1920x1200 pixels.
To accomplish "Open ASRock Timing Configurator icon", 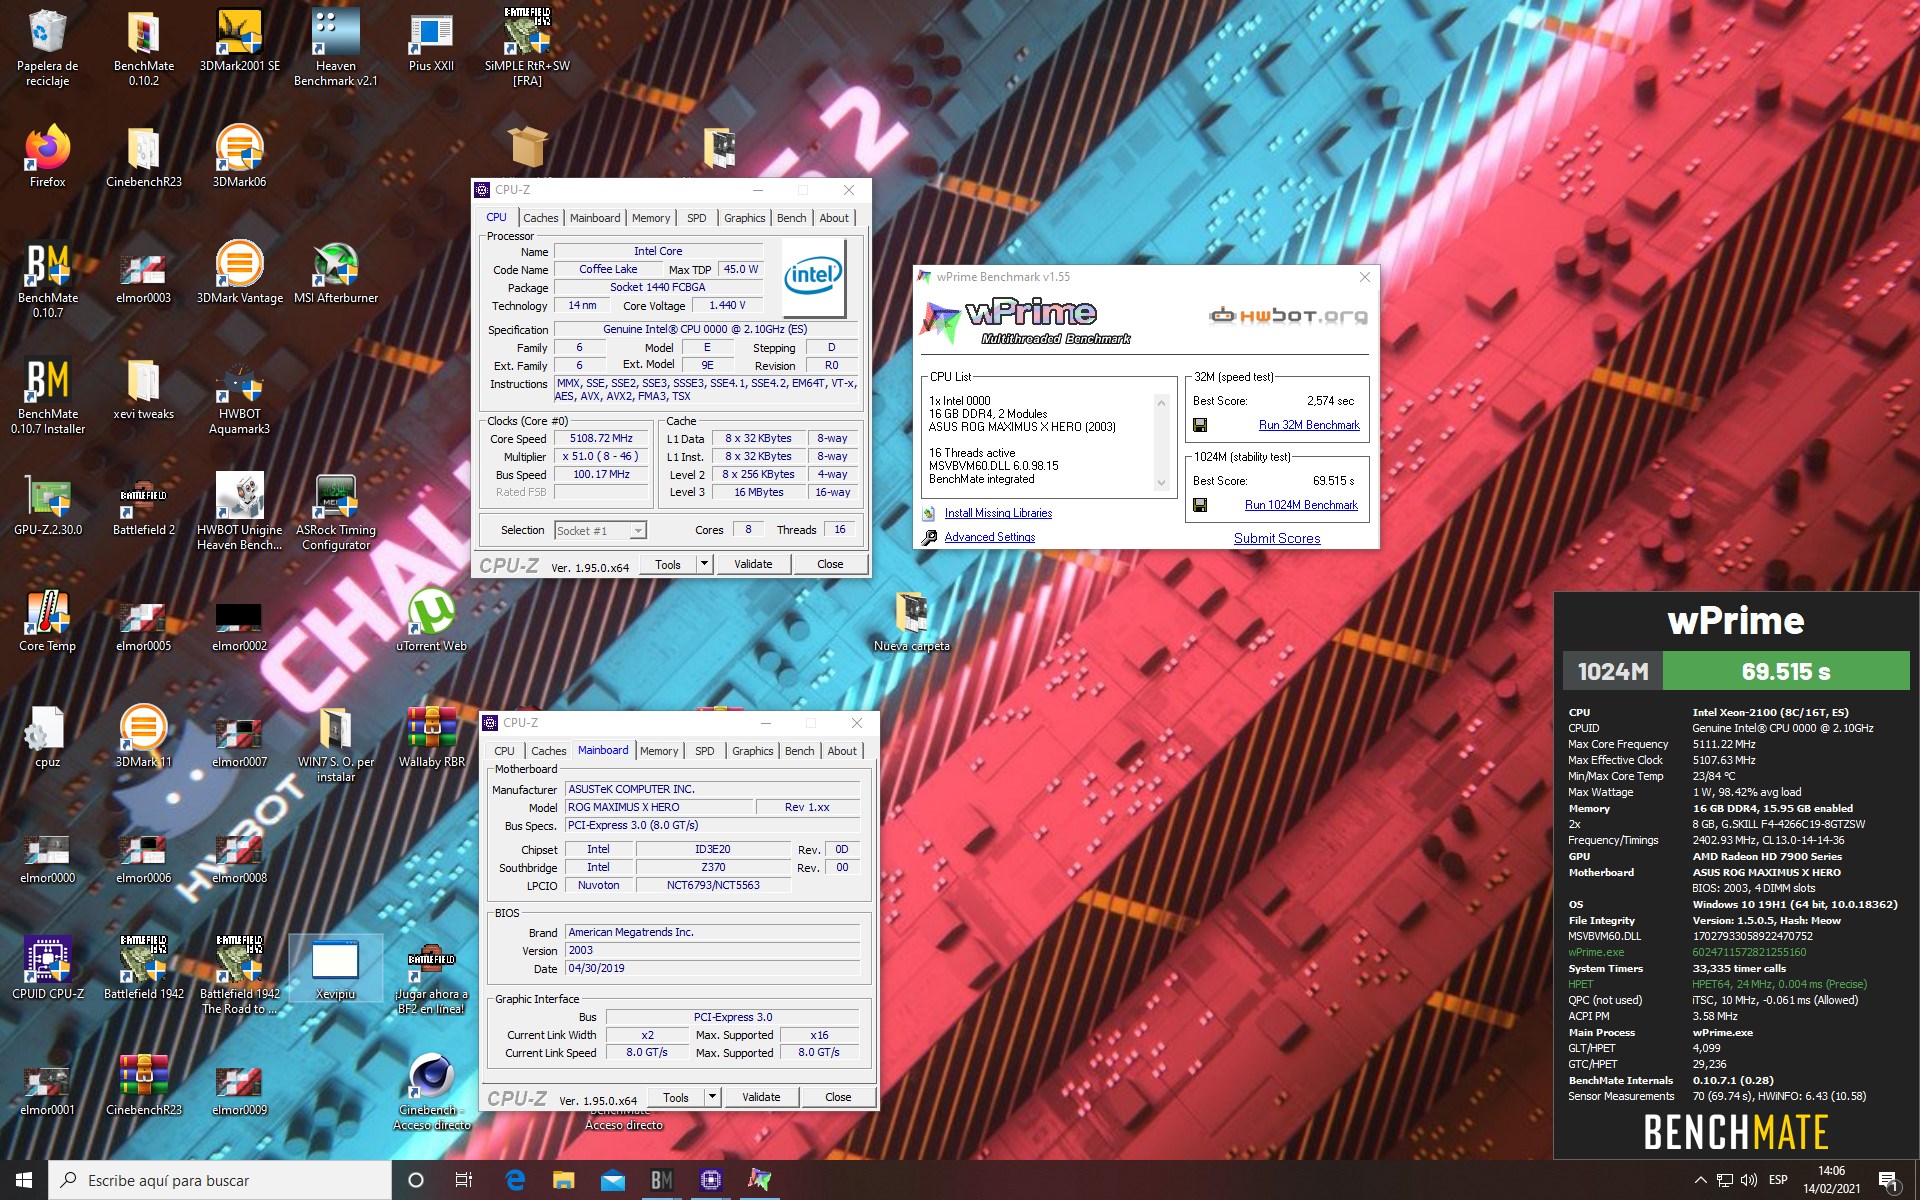I will (335, 512).
